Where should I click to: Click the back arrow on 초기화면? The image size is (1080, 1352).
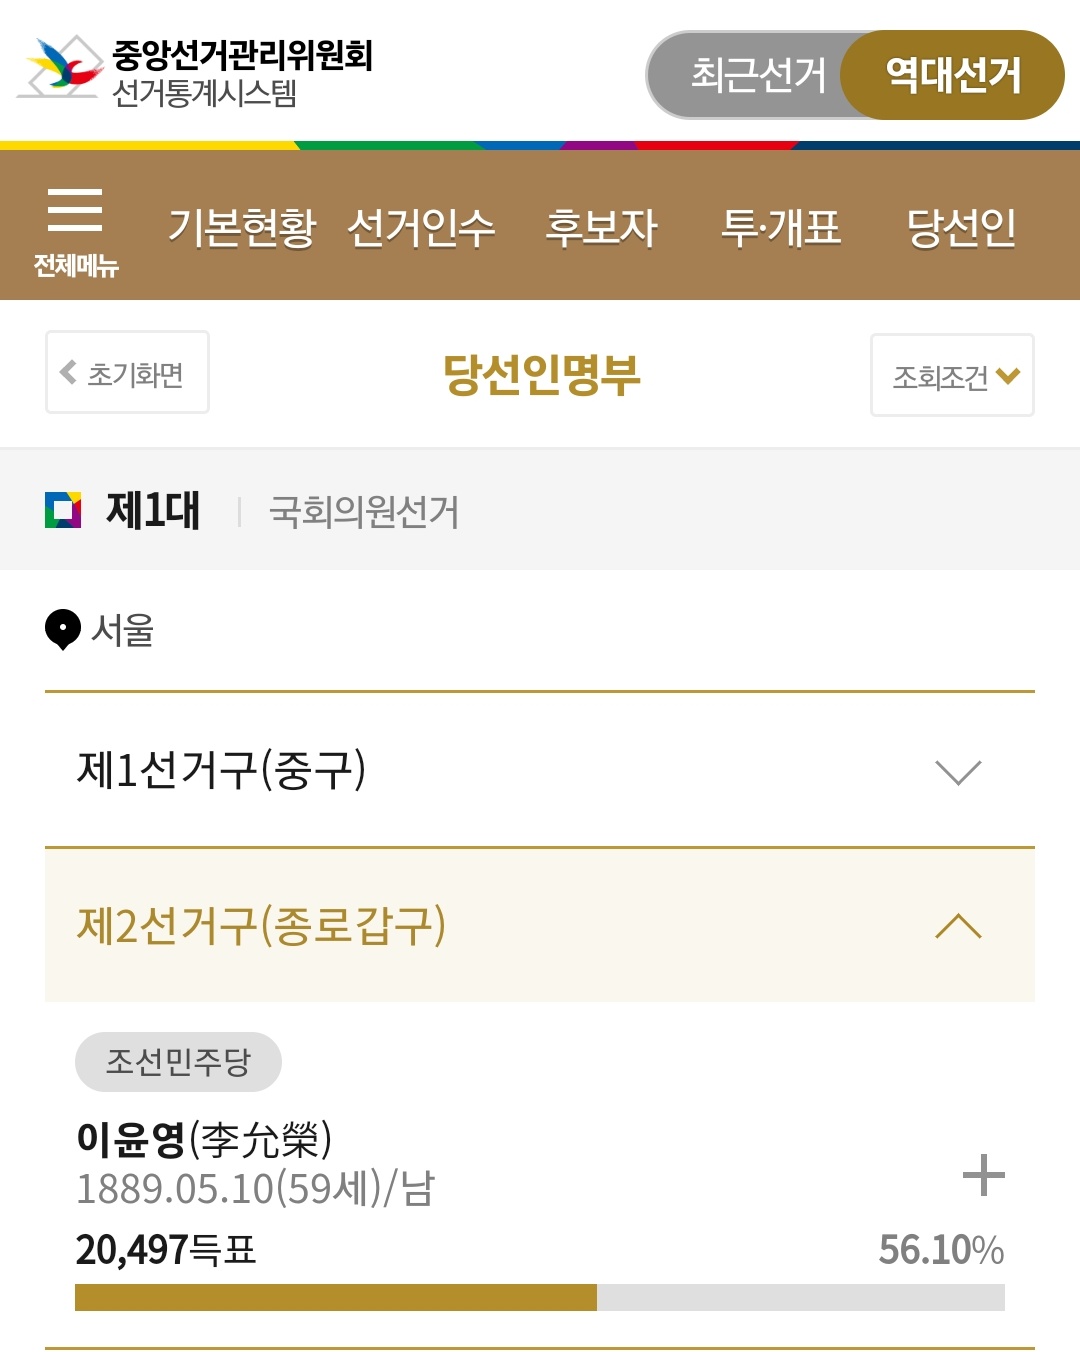click(68, 373)
